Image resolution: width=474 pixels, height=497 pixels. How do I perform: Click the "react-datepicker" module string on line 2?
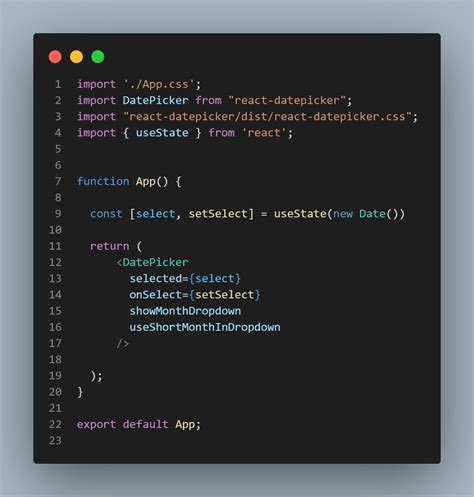[x=287, y=100]
